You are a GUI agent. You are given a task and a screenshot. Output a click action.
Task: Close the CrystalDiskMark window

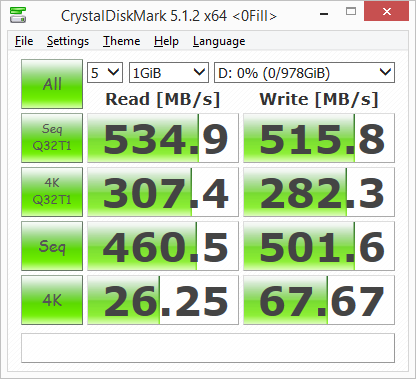pyautogui.click(x=386, y=12)
